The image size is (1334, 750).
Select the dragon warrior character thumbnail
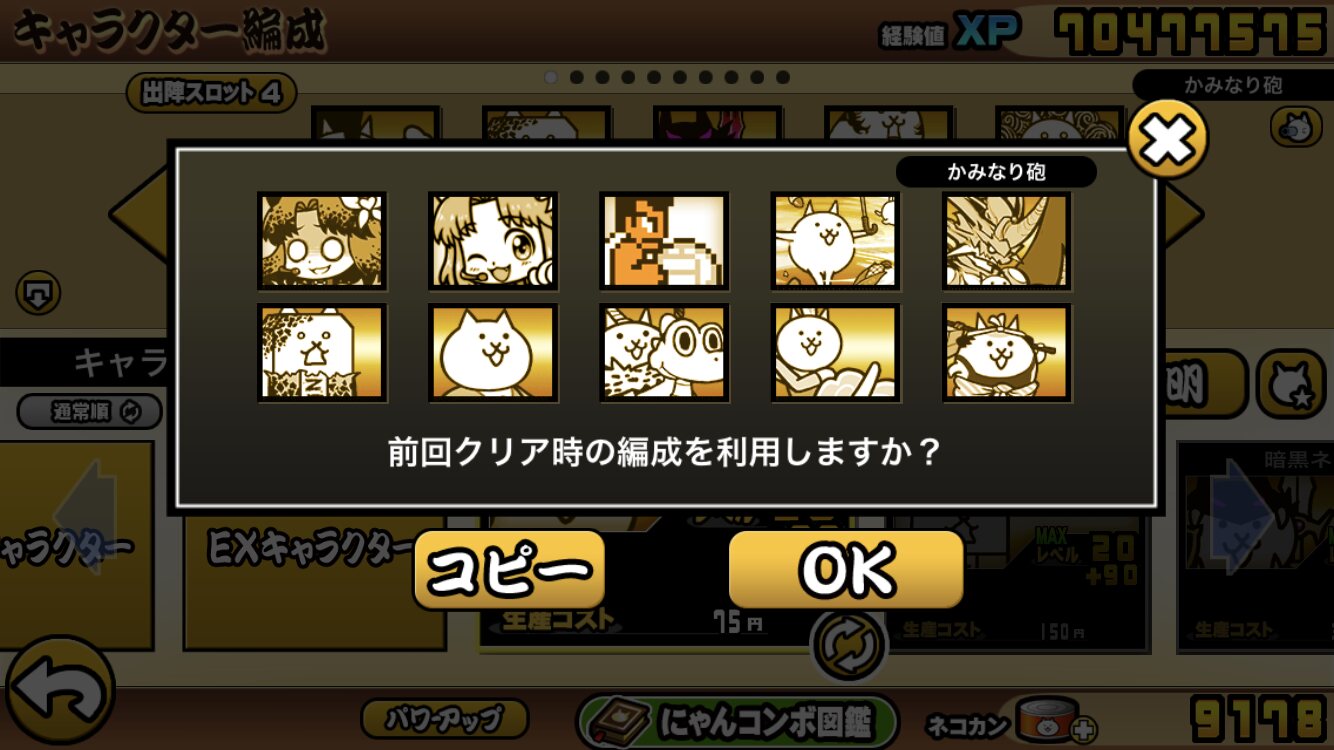point(1007,241)
